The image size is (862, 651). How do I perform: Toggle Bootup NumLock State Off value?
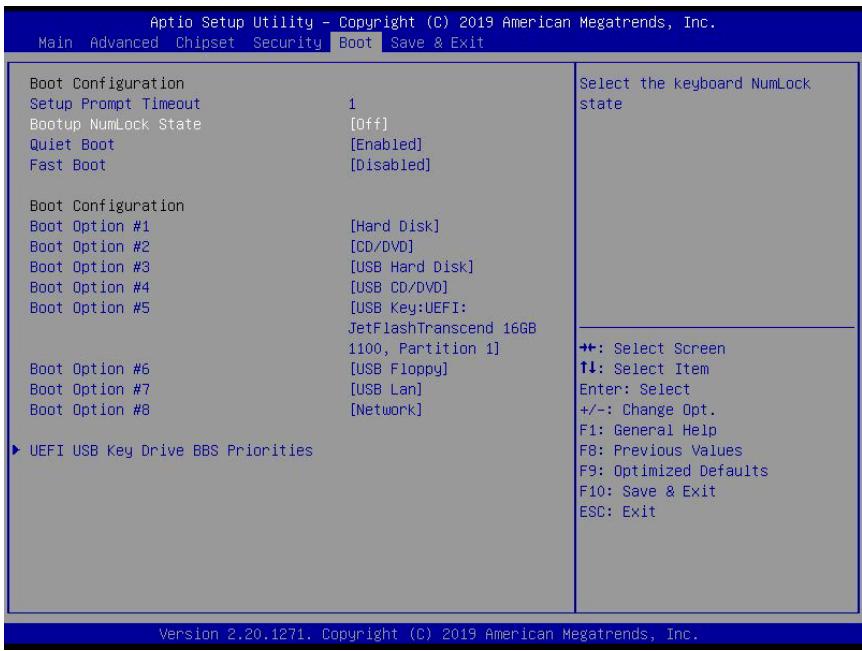pos(369,124)
